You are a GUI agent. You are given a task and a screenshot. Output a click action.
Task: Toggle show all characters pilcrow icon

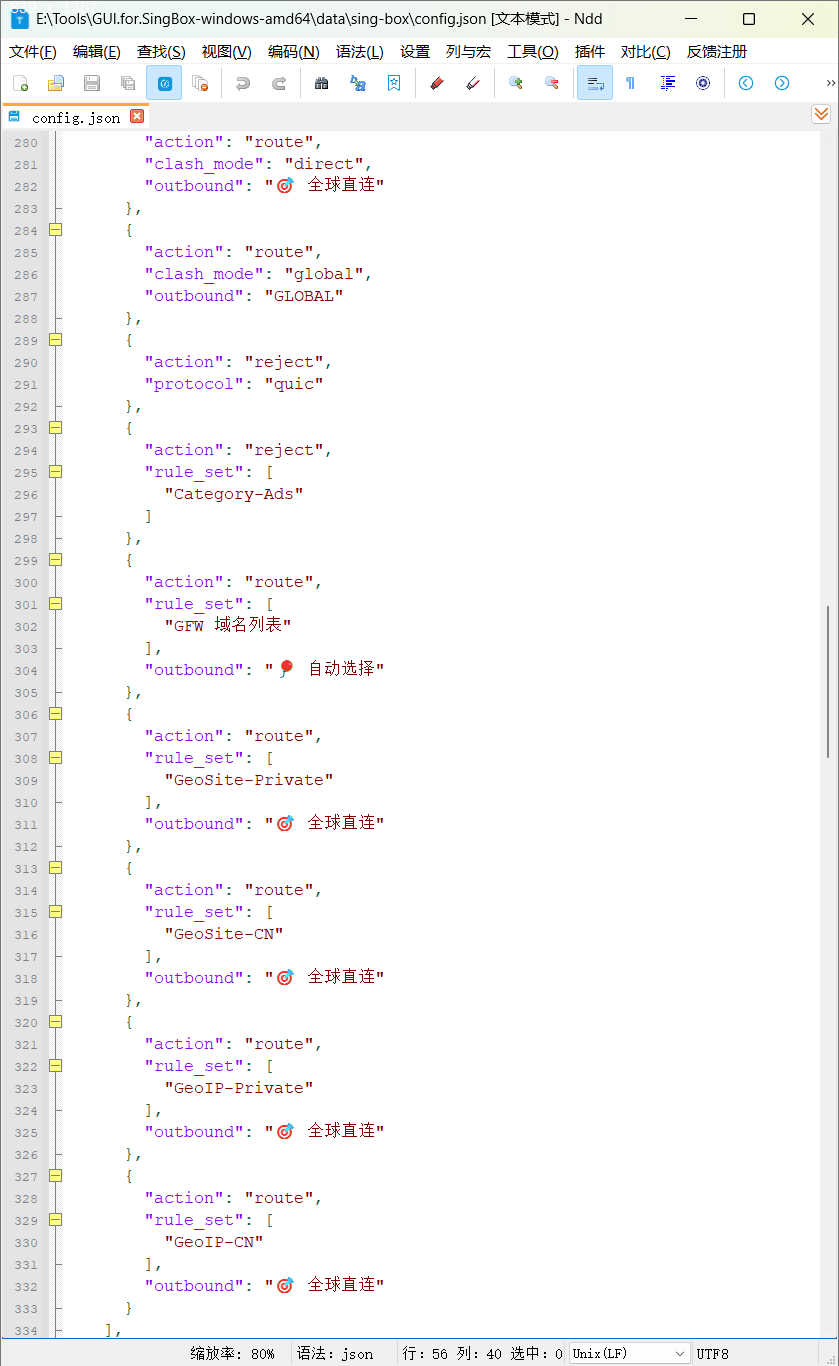(630, 83)
